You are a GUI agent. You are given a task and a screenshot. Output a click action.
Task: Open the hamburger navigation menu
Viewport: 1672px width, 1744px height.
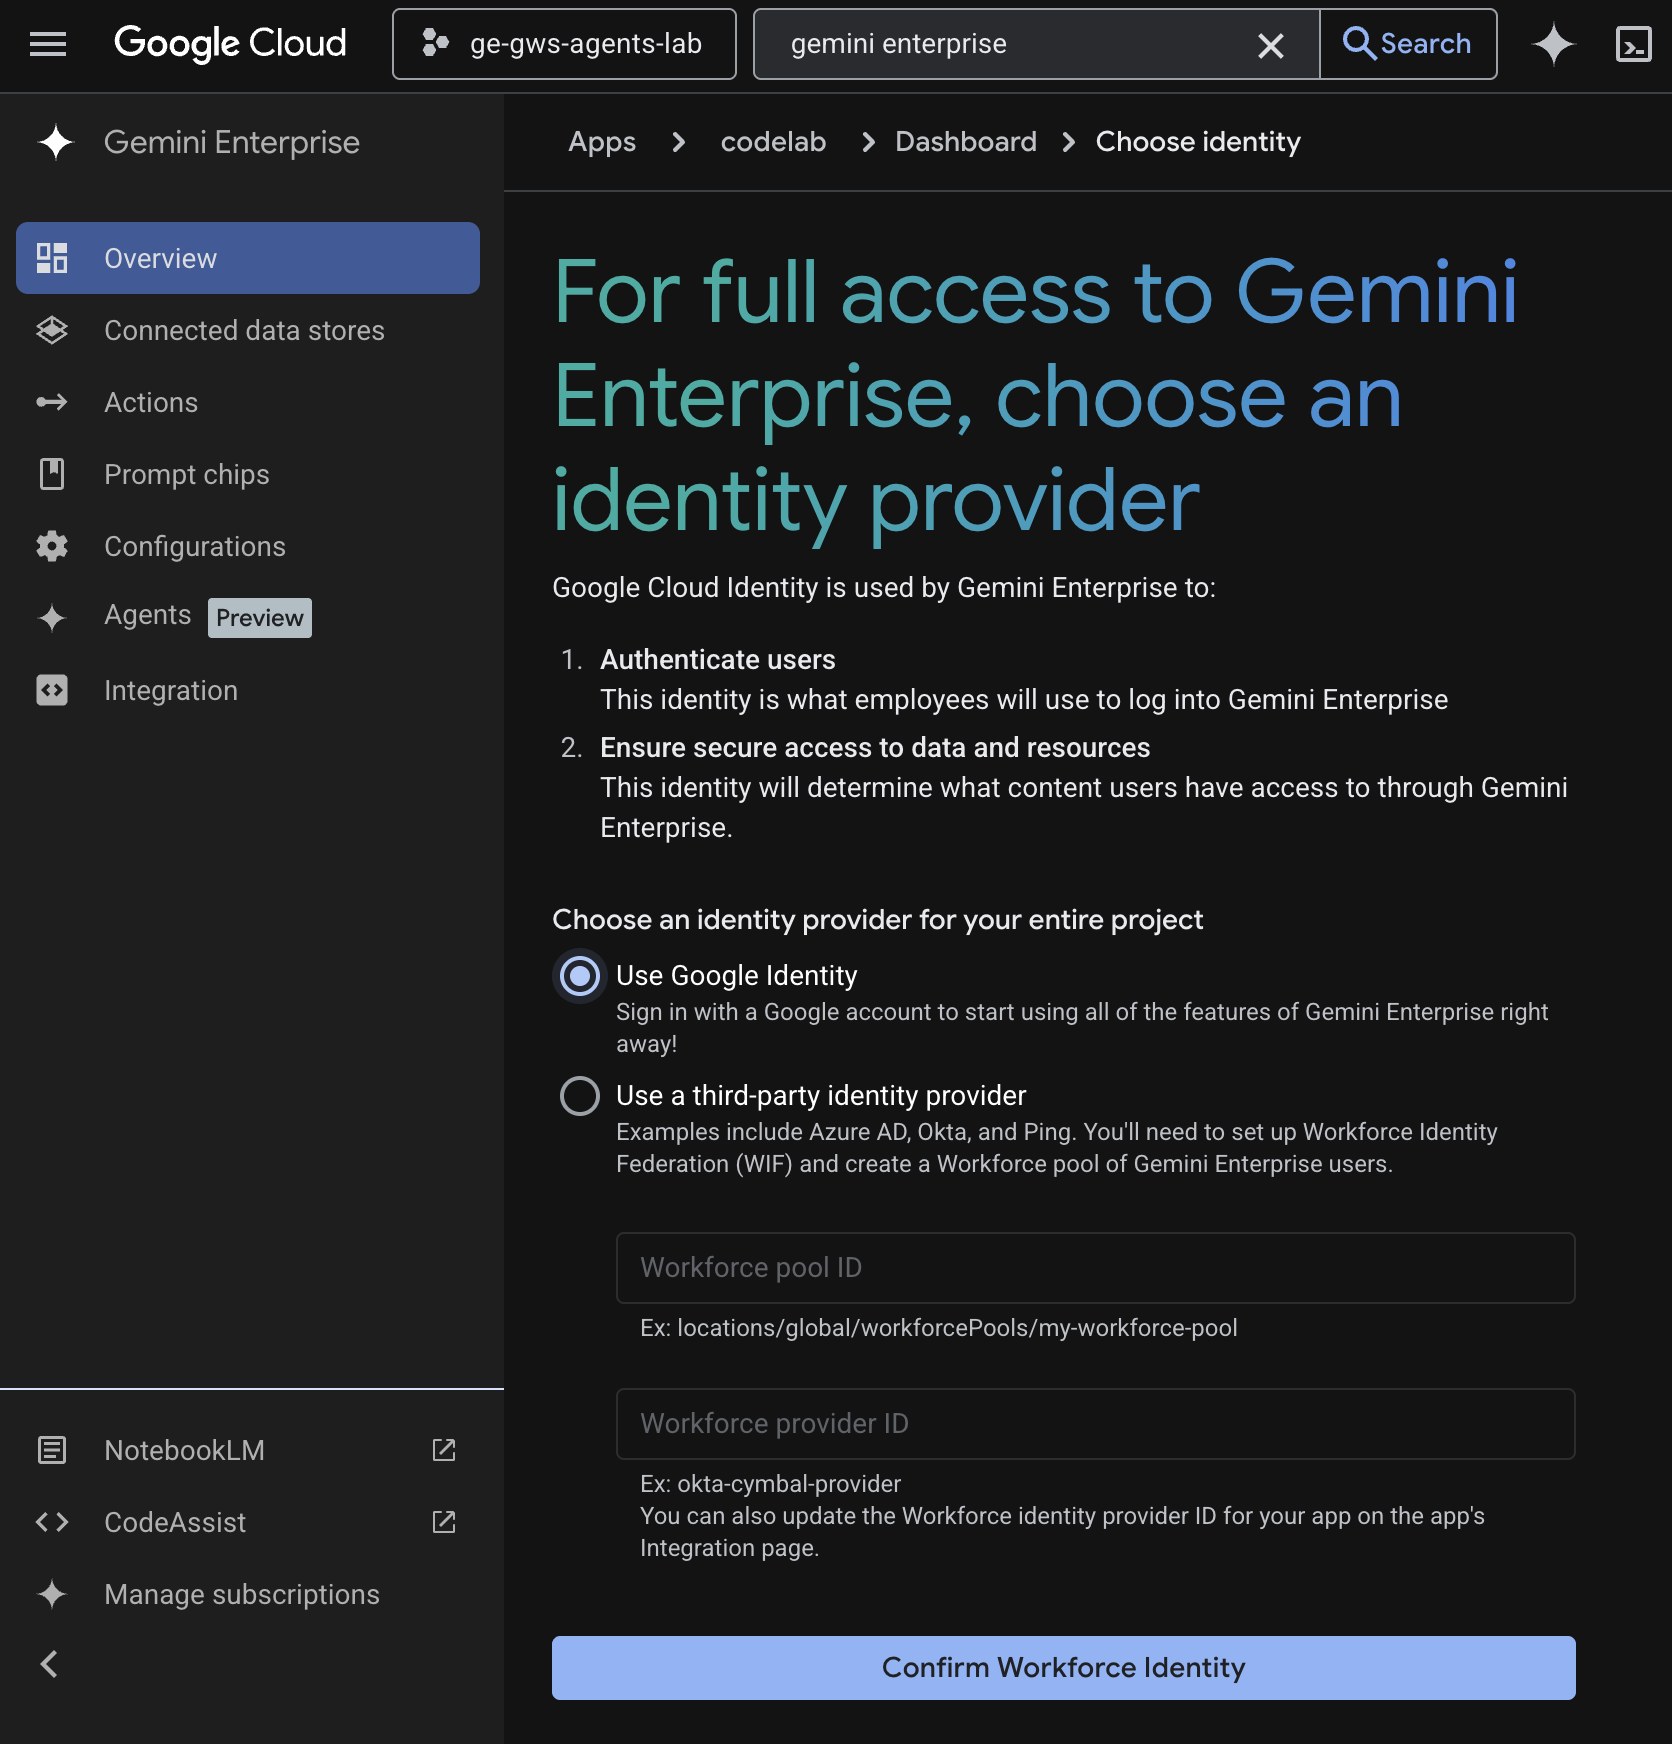tap(47, 44)
